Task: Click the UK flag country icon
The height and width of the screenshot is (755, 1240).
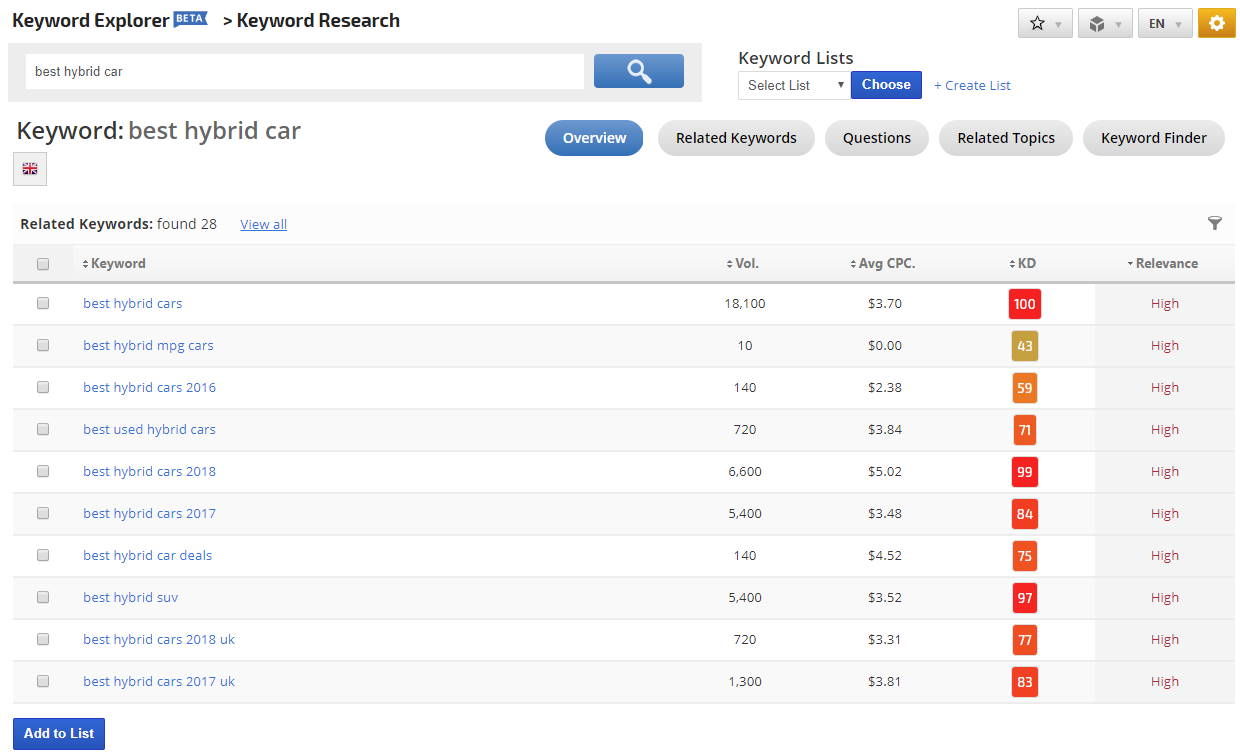Action: coord(30,169)
